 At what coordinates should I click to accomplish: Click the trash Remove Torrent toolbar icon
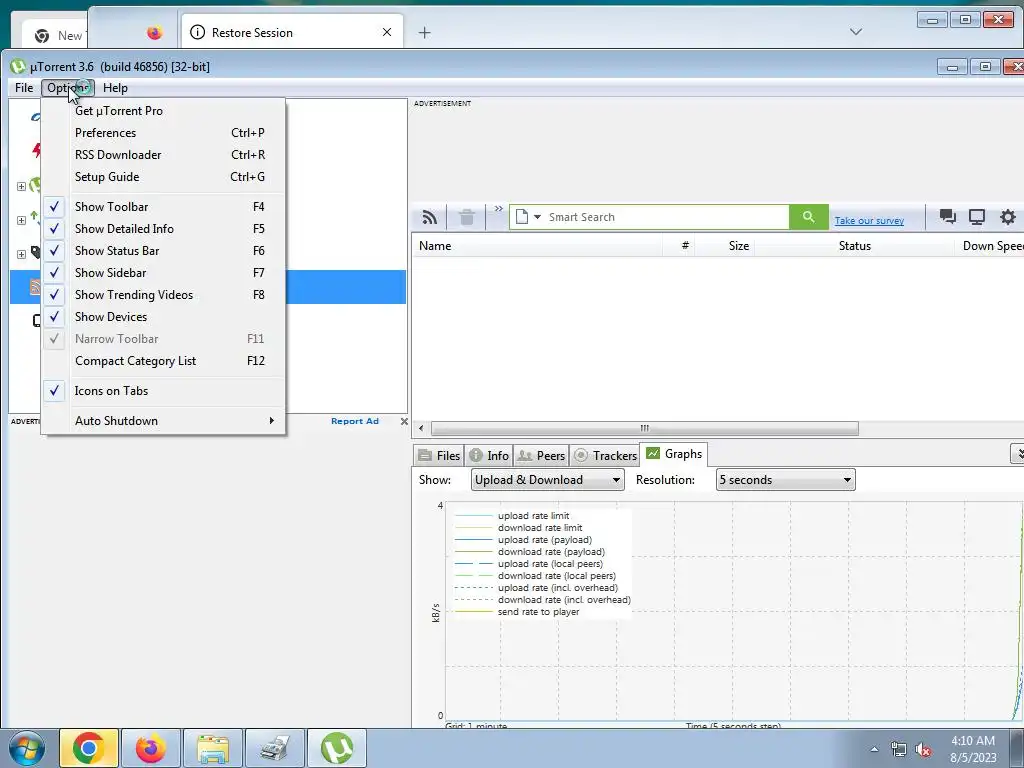tap(466, 217)
